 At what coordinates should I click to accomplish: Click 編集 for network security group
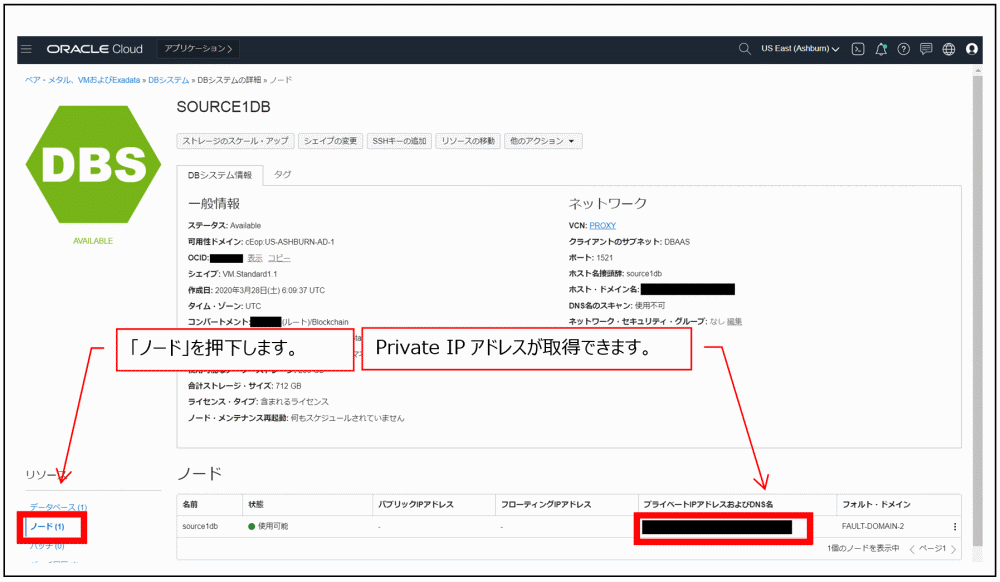pyautogui.click(x=734, y=322)
